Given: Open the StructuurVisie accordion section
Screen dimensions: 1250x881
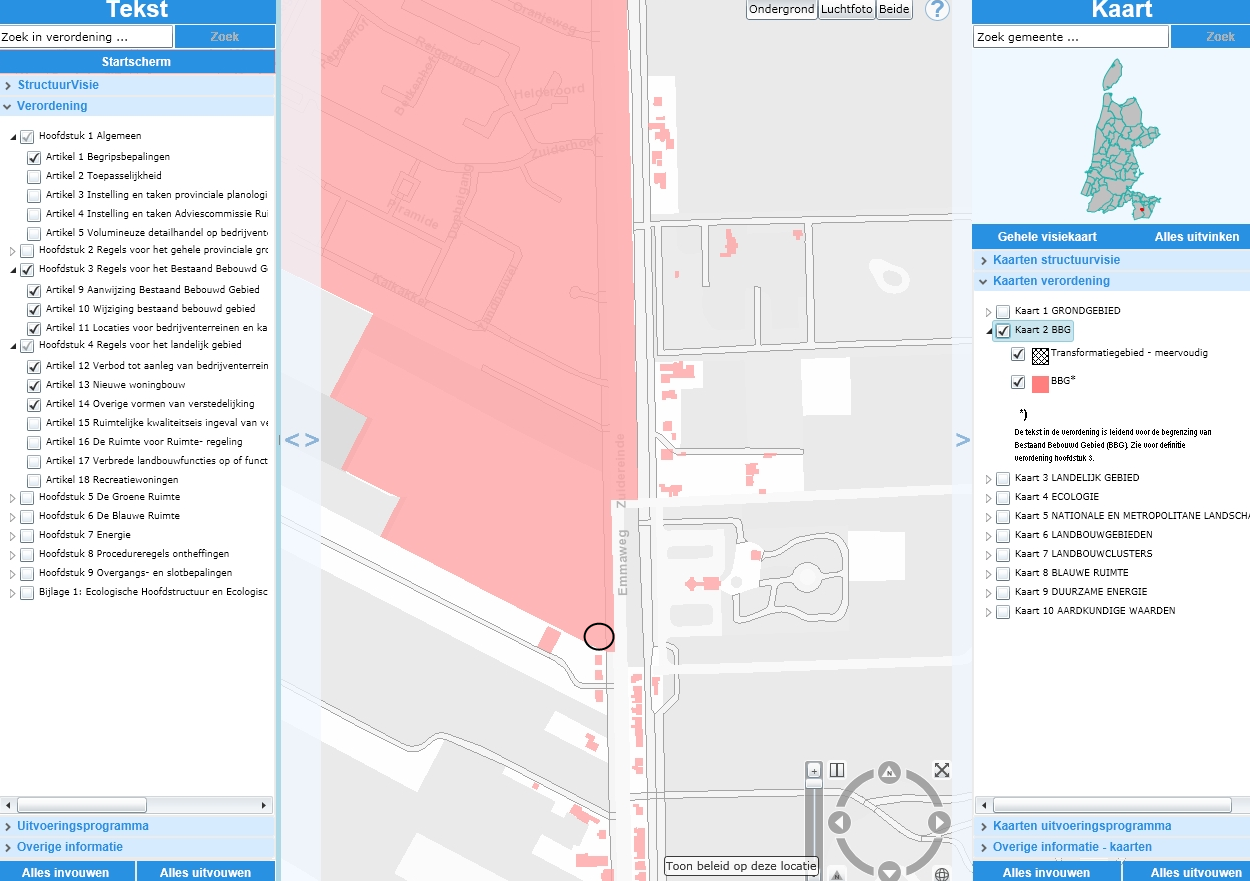Looking at the screenshot, I should (138, 85).
